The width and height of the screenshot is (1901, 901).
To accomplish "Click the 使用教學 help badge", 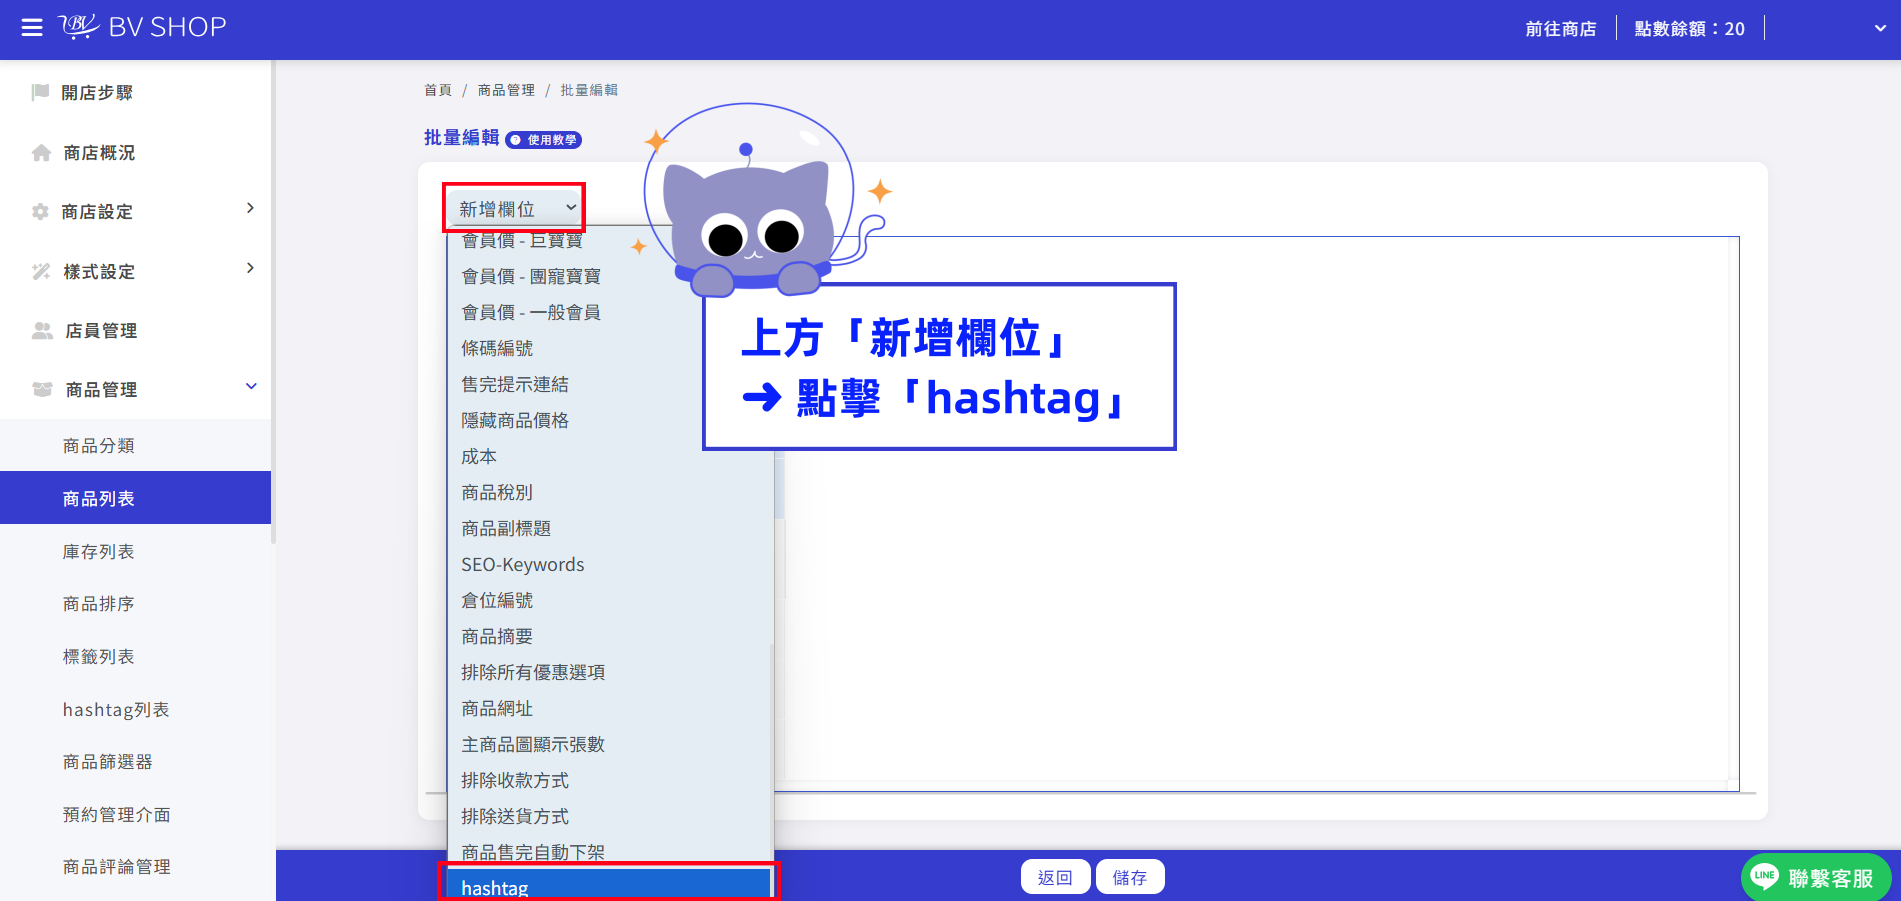I will tap(543, 140).
